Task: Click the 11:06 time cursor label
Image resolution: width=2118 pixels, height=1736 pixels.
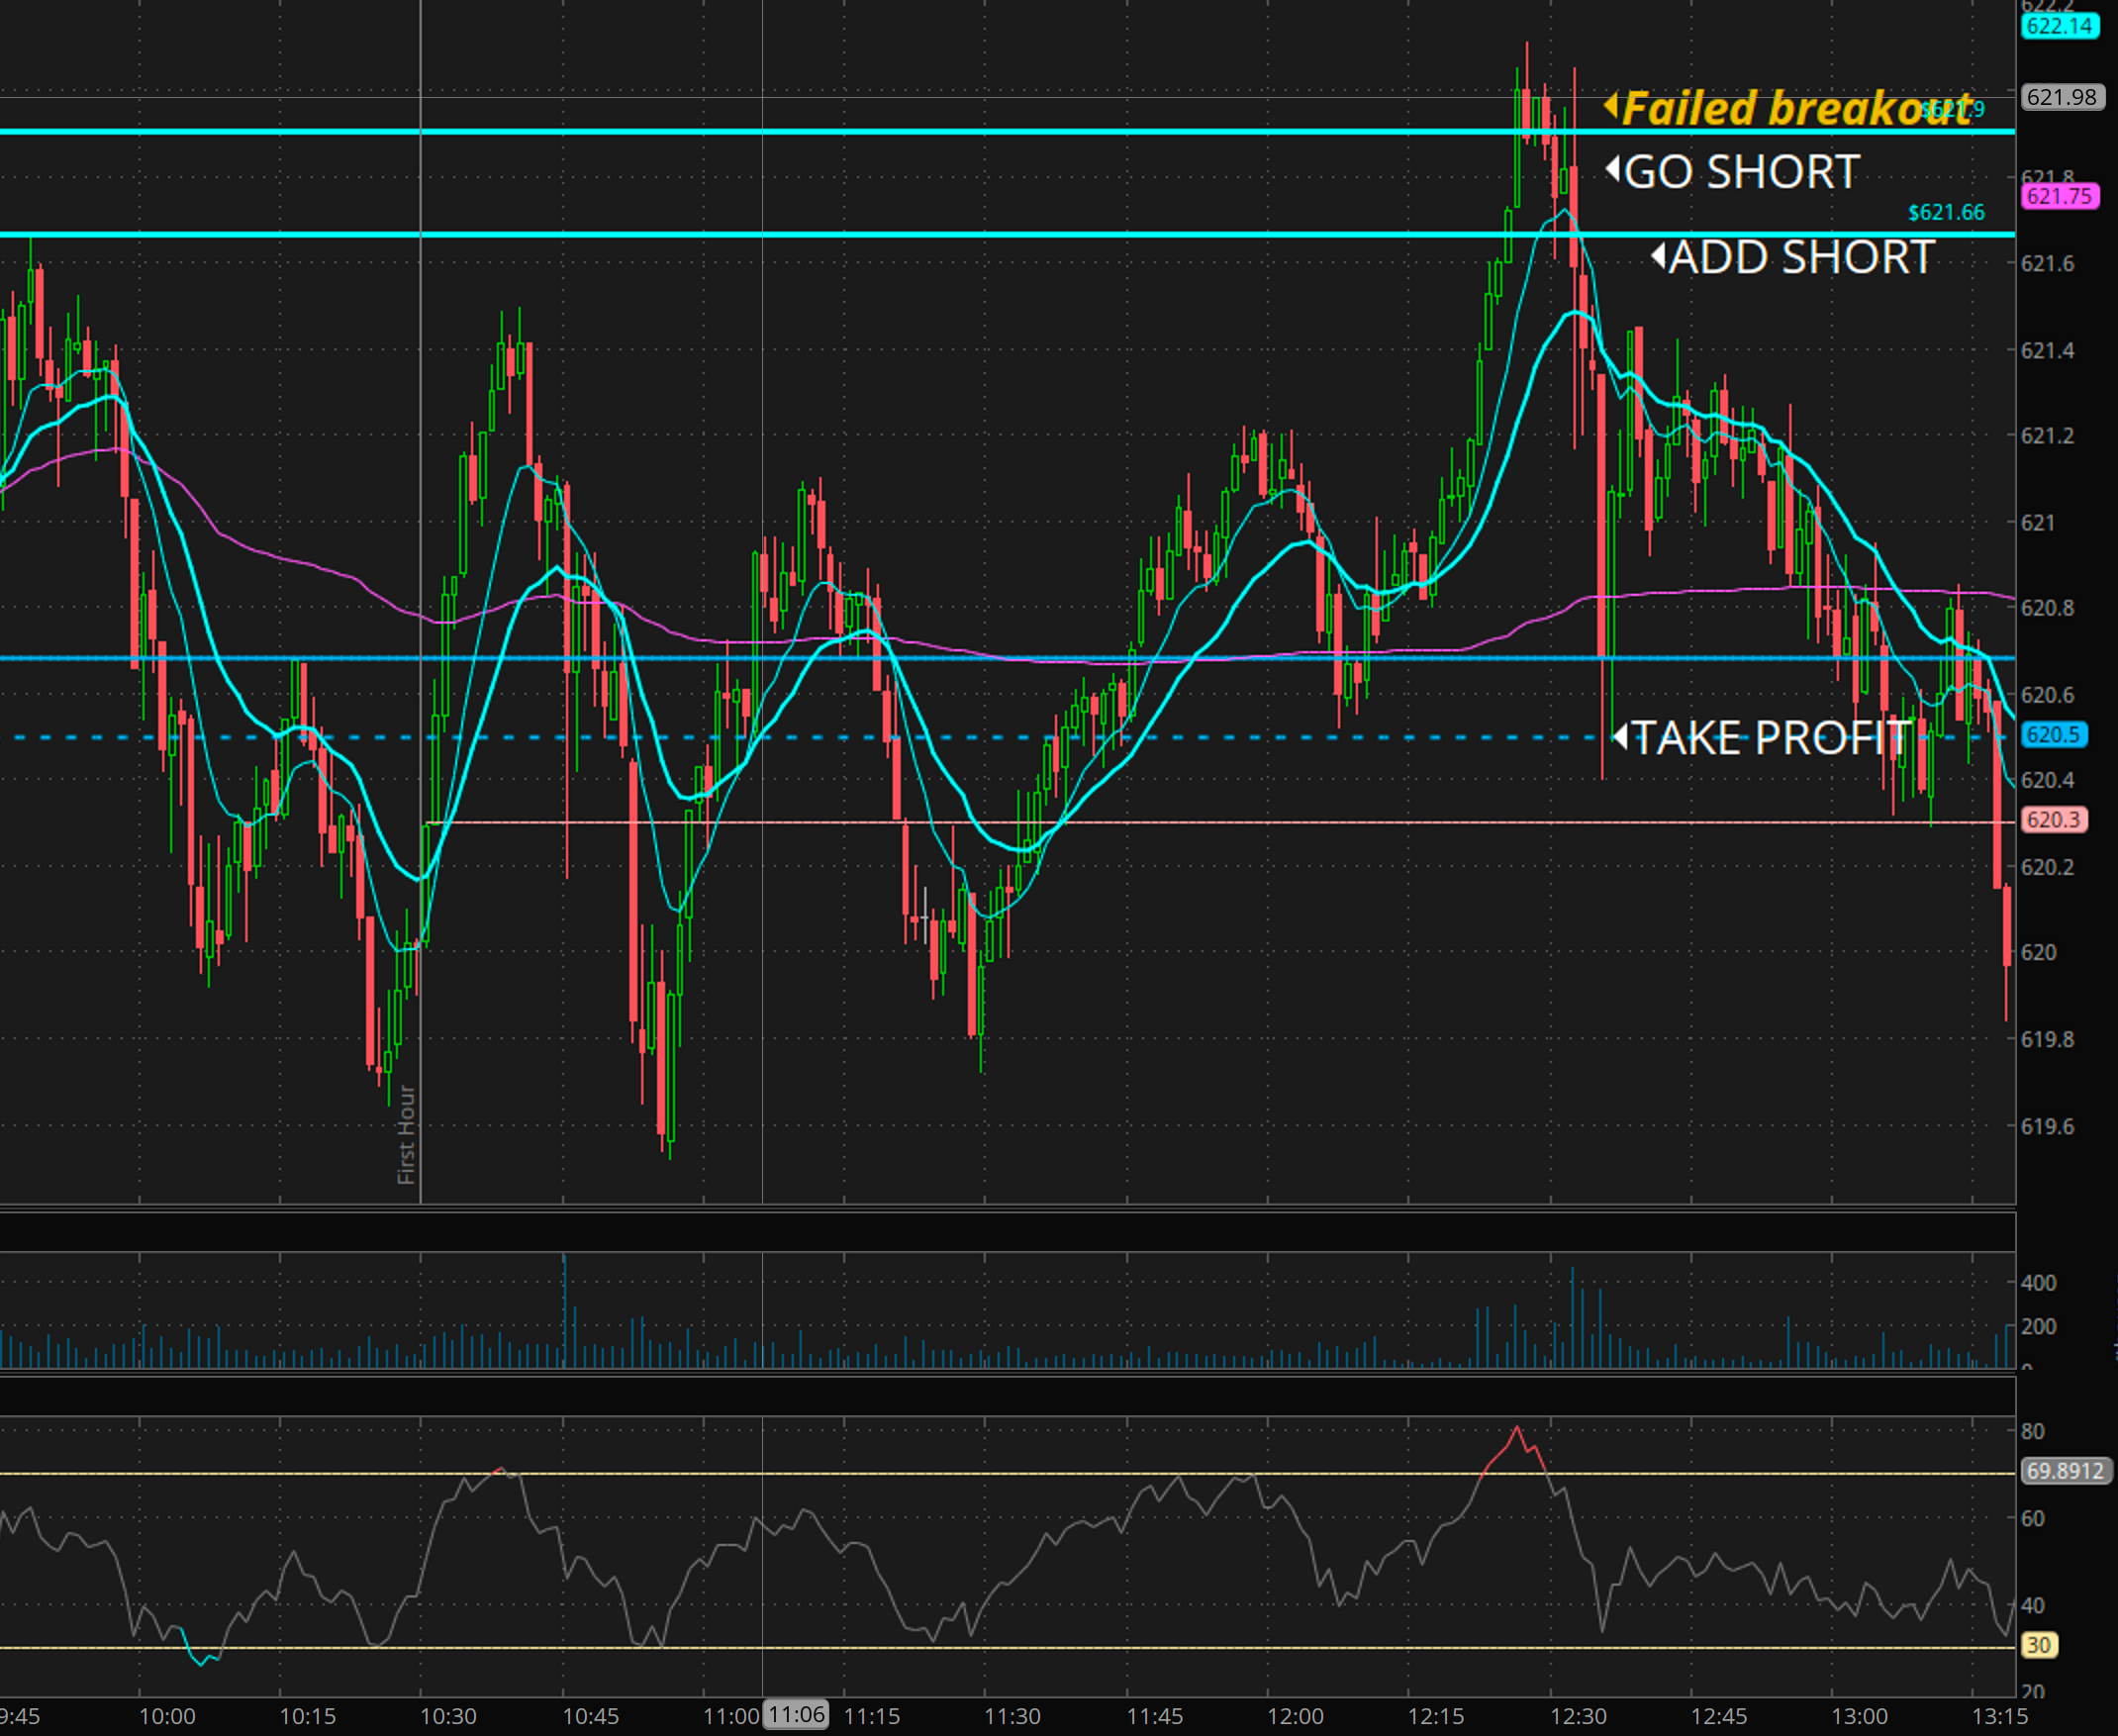Action: click(796, 1715)
